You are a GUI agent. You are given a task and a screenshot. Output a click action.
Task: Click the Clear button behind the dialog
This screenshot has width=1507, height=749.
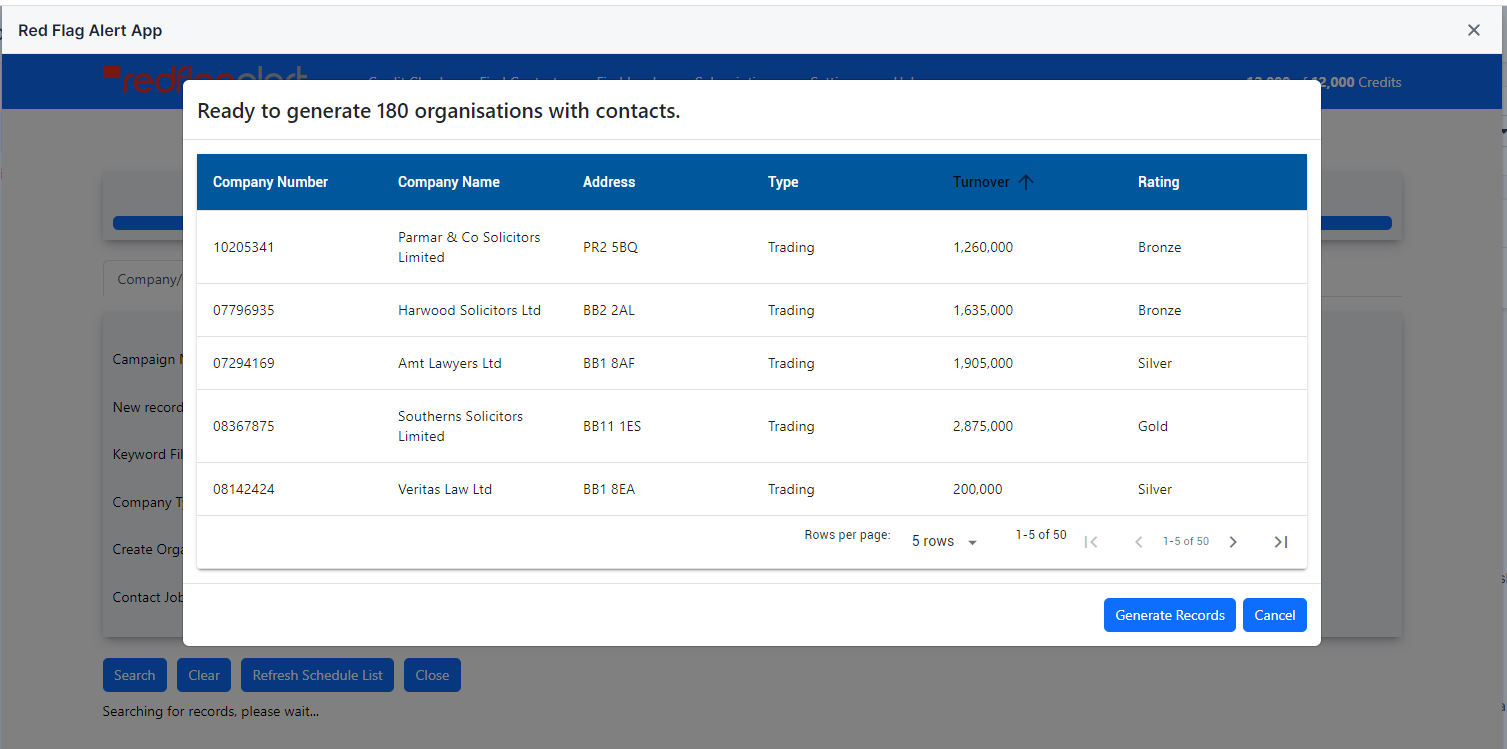click(204, 675)
